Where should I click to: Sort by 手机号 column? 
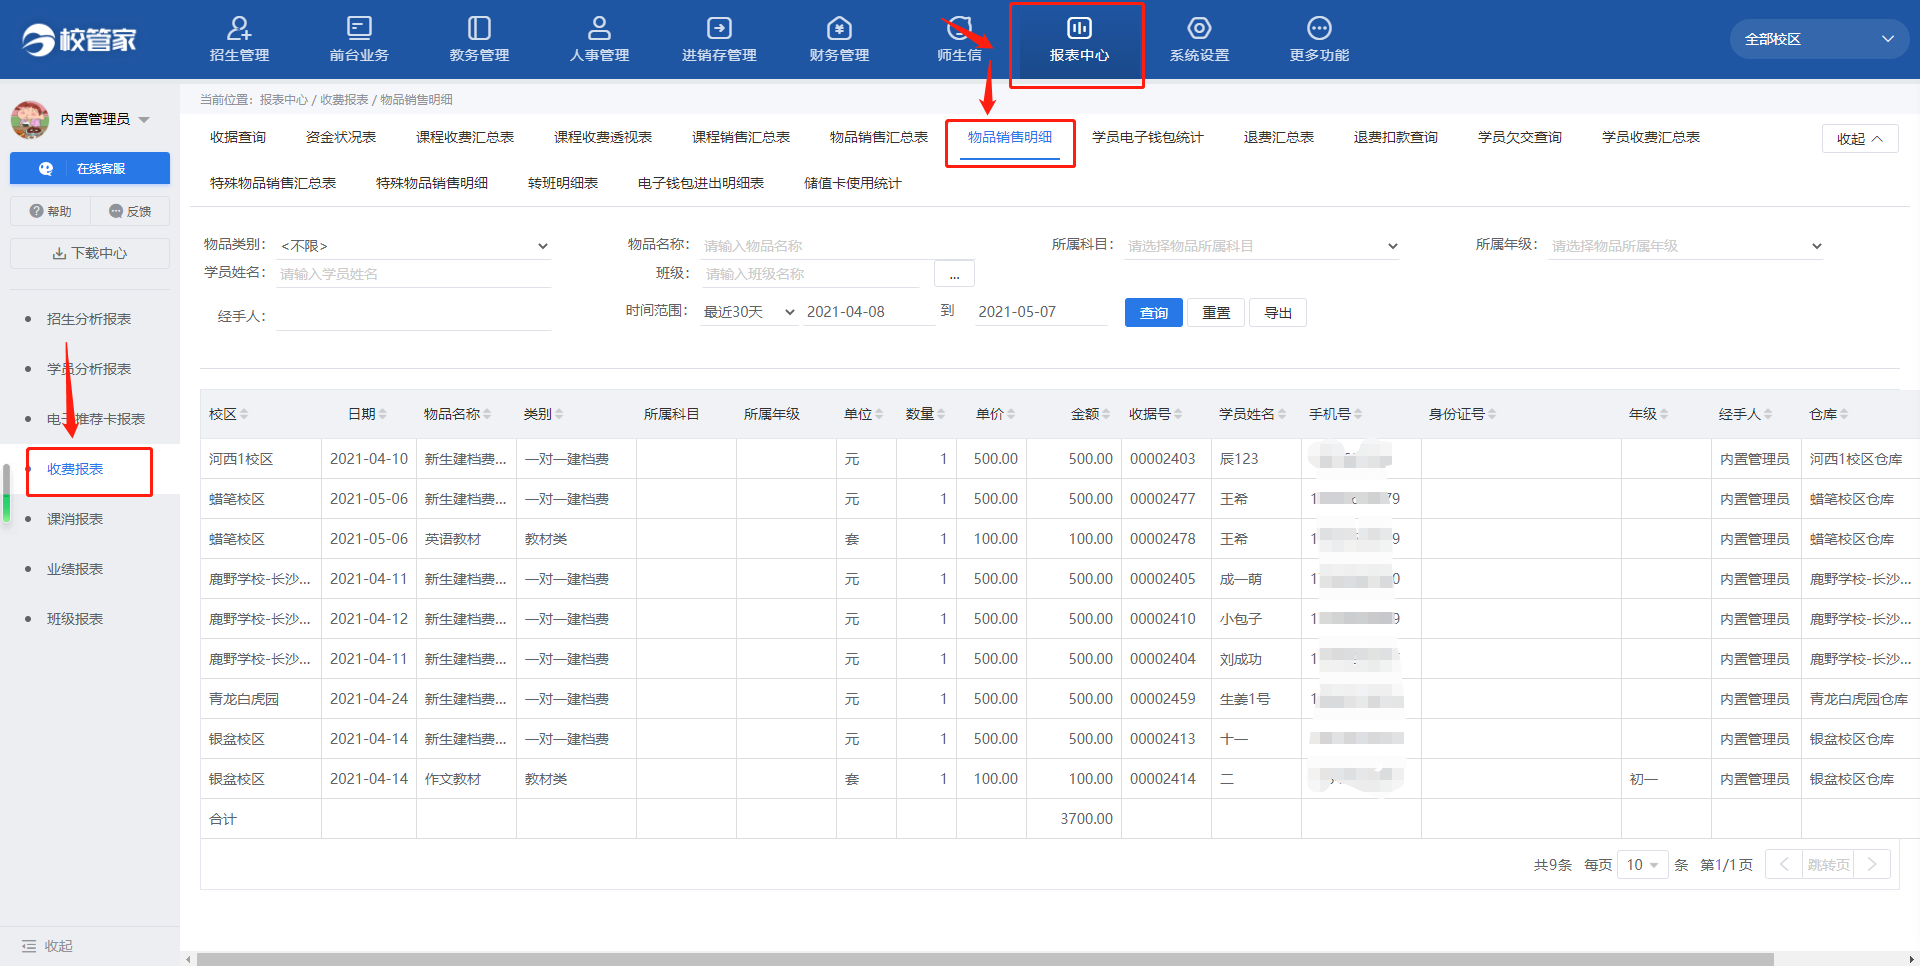1335,414
